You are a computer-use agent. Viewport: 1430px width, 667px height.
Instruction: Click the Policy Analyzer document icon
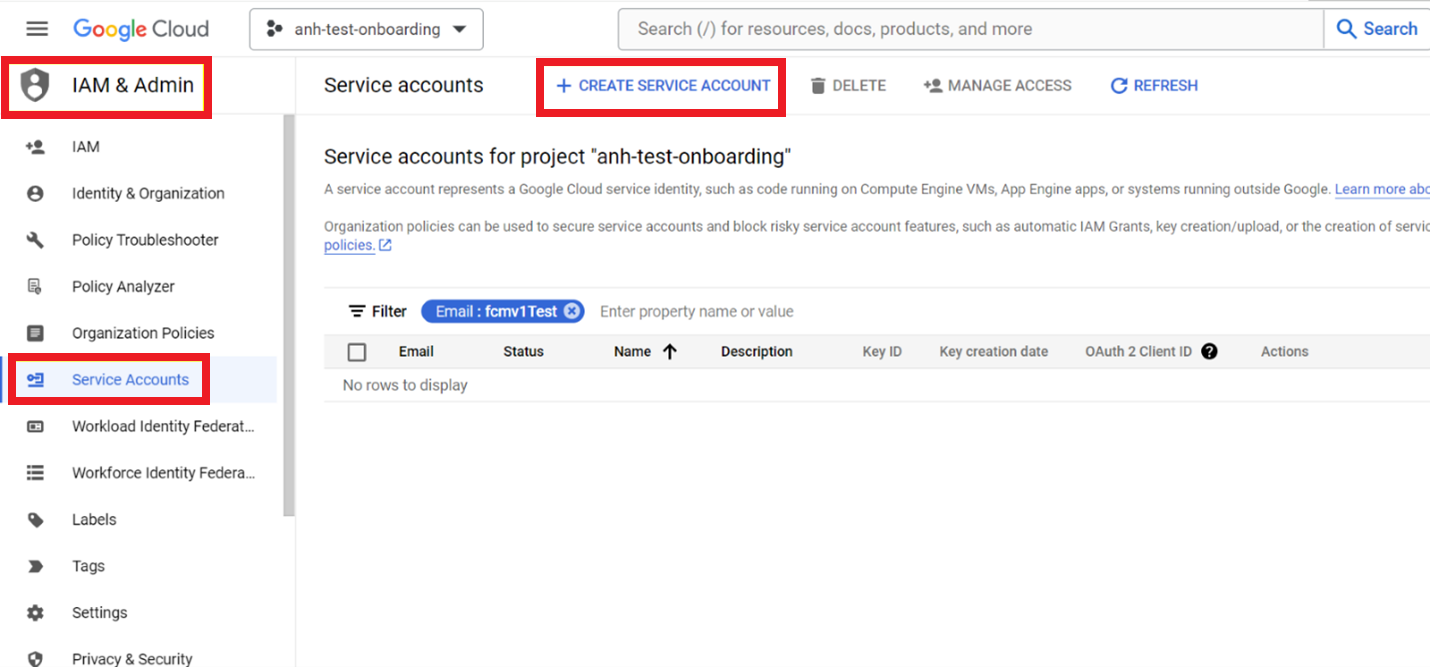coord(35,286)
